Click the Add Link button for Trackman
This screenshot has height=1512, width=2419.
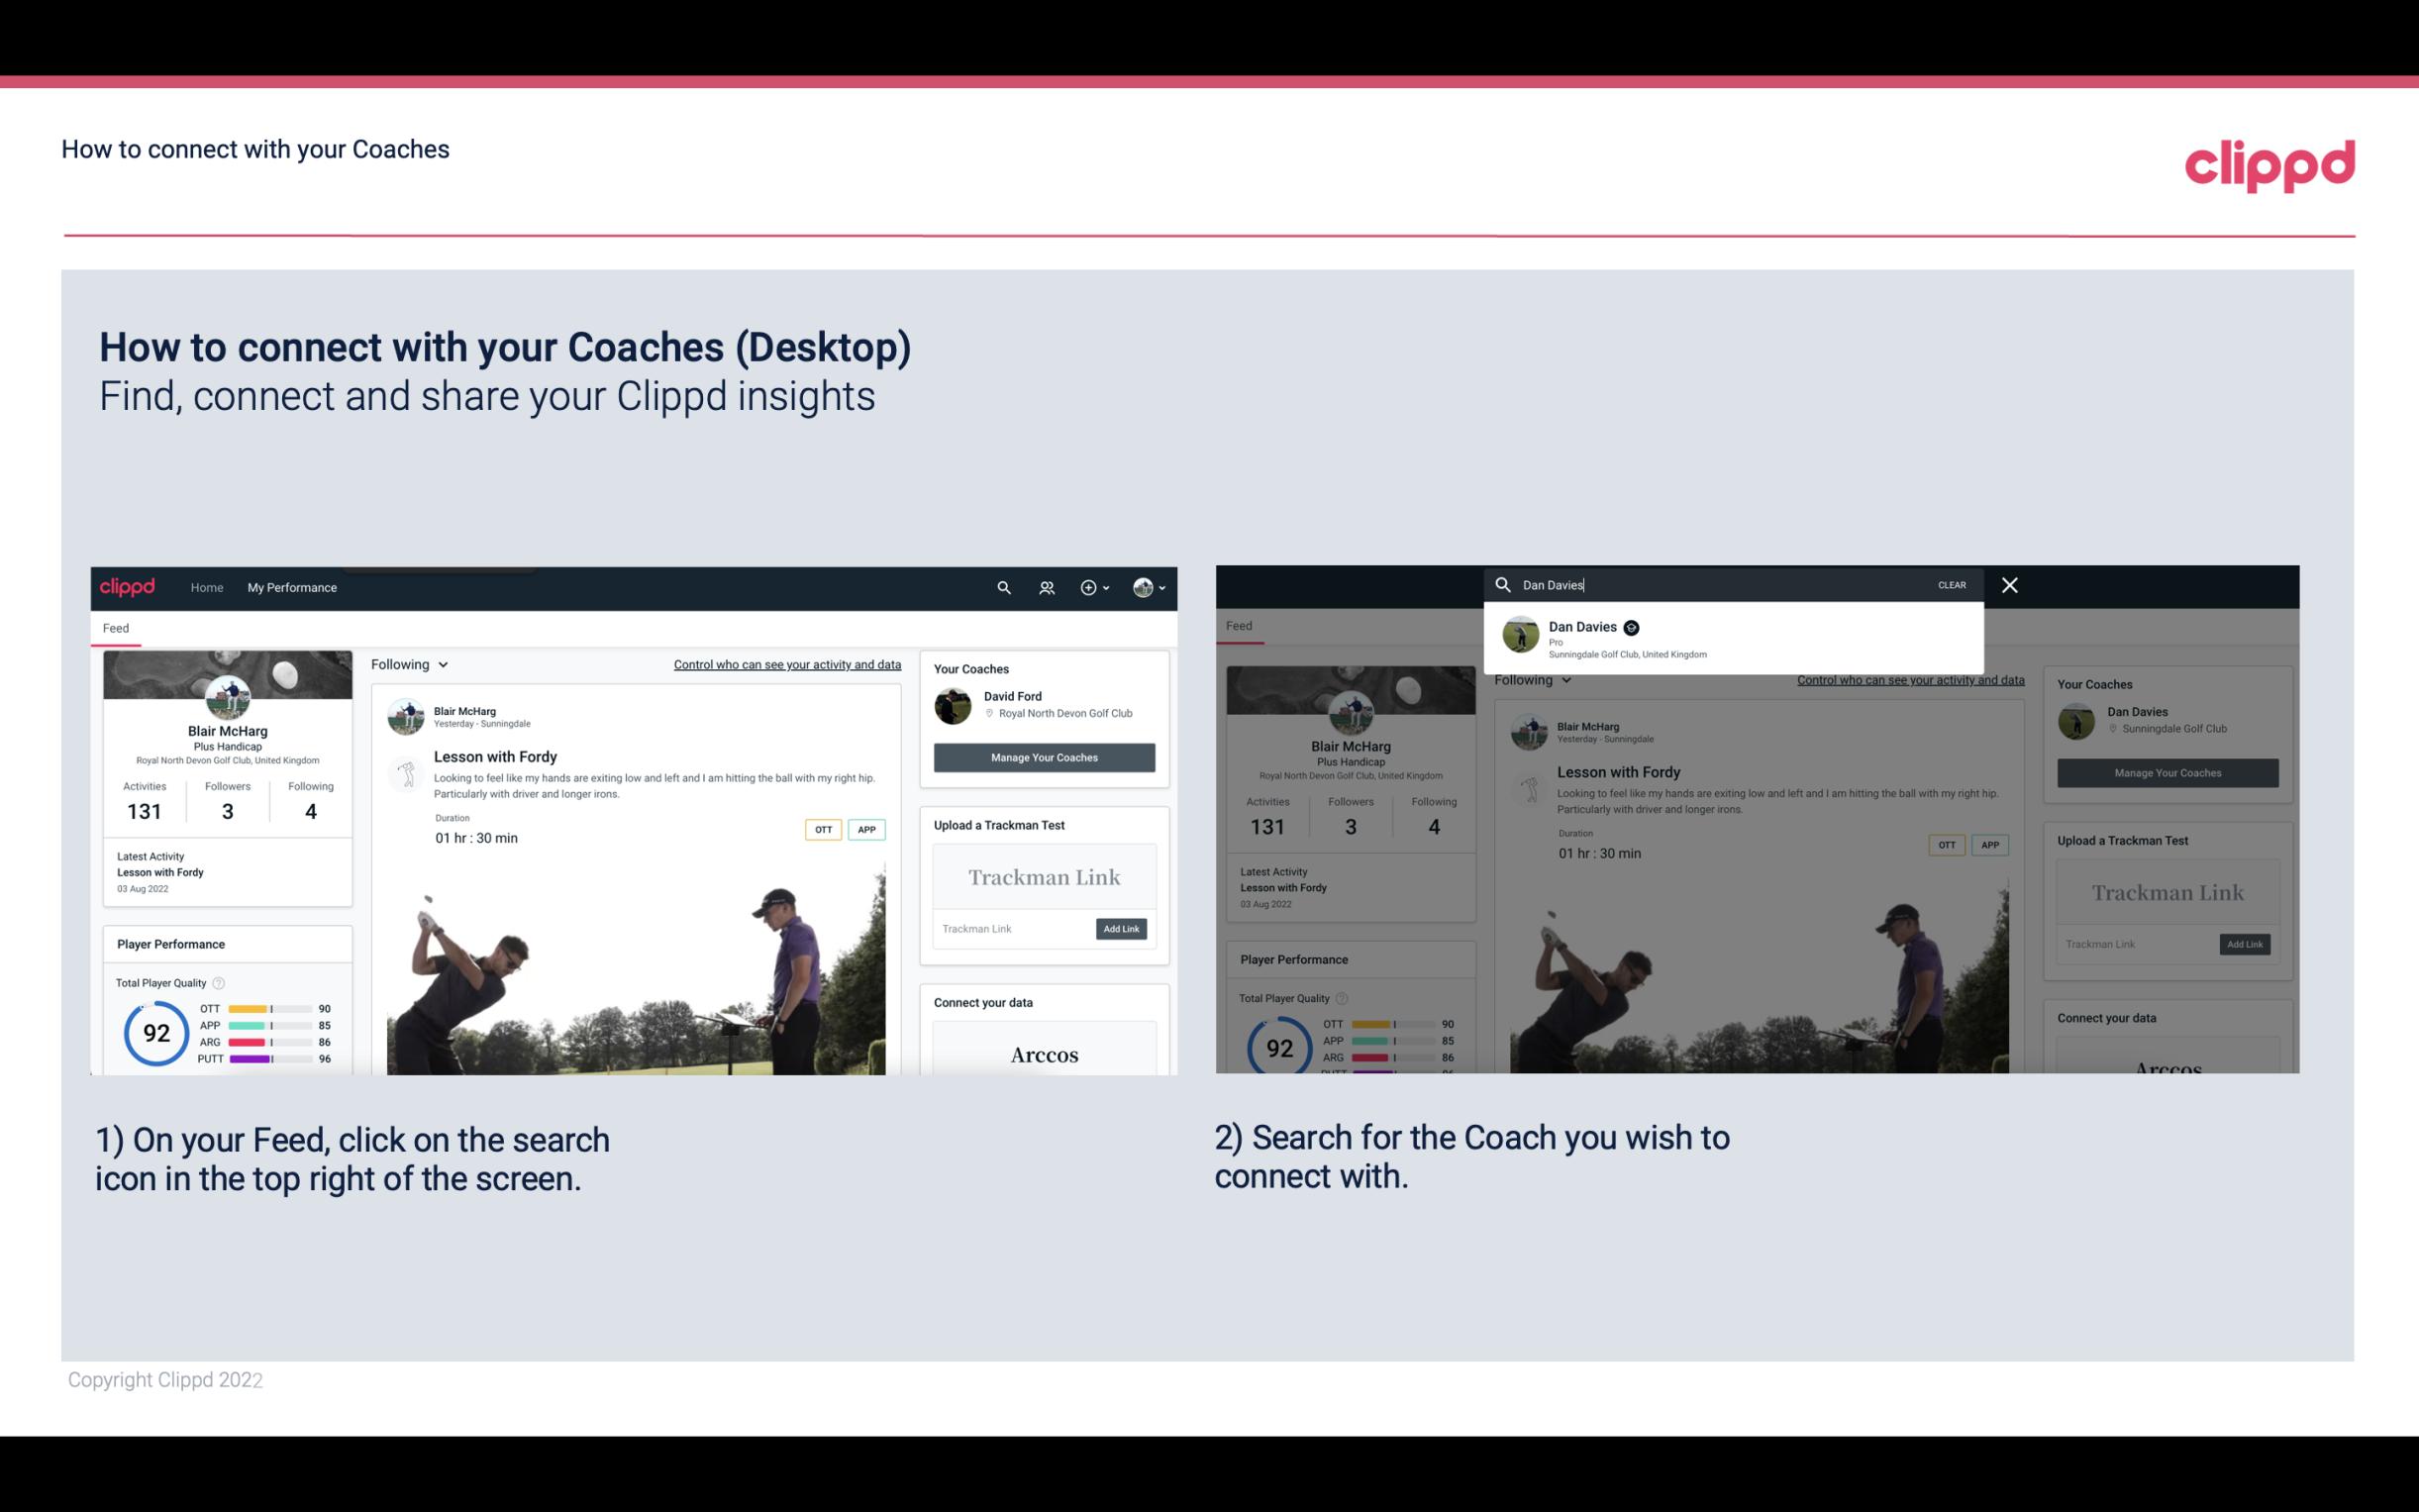pyautogui.click(x=1122, y=927)
